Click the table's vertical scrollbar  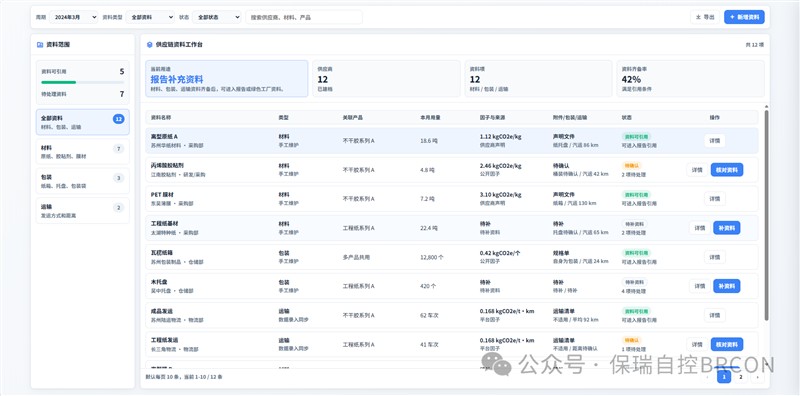click(x=766, y=214)
